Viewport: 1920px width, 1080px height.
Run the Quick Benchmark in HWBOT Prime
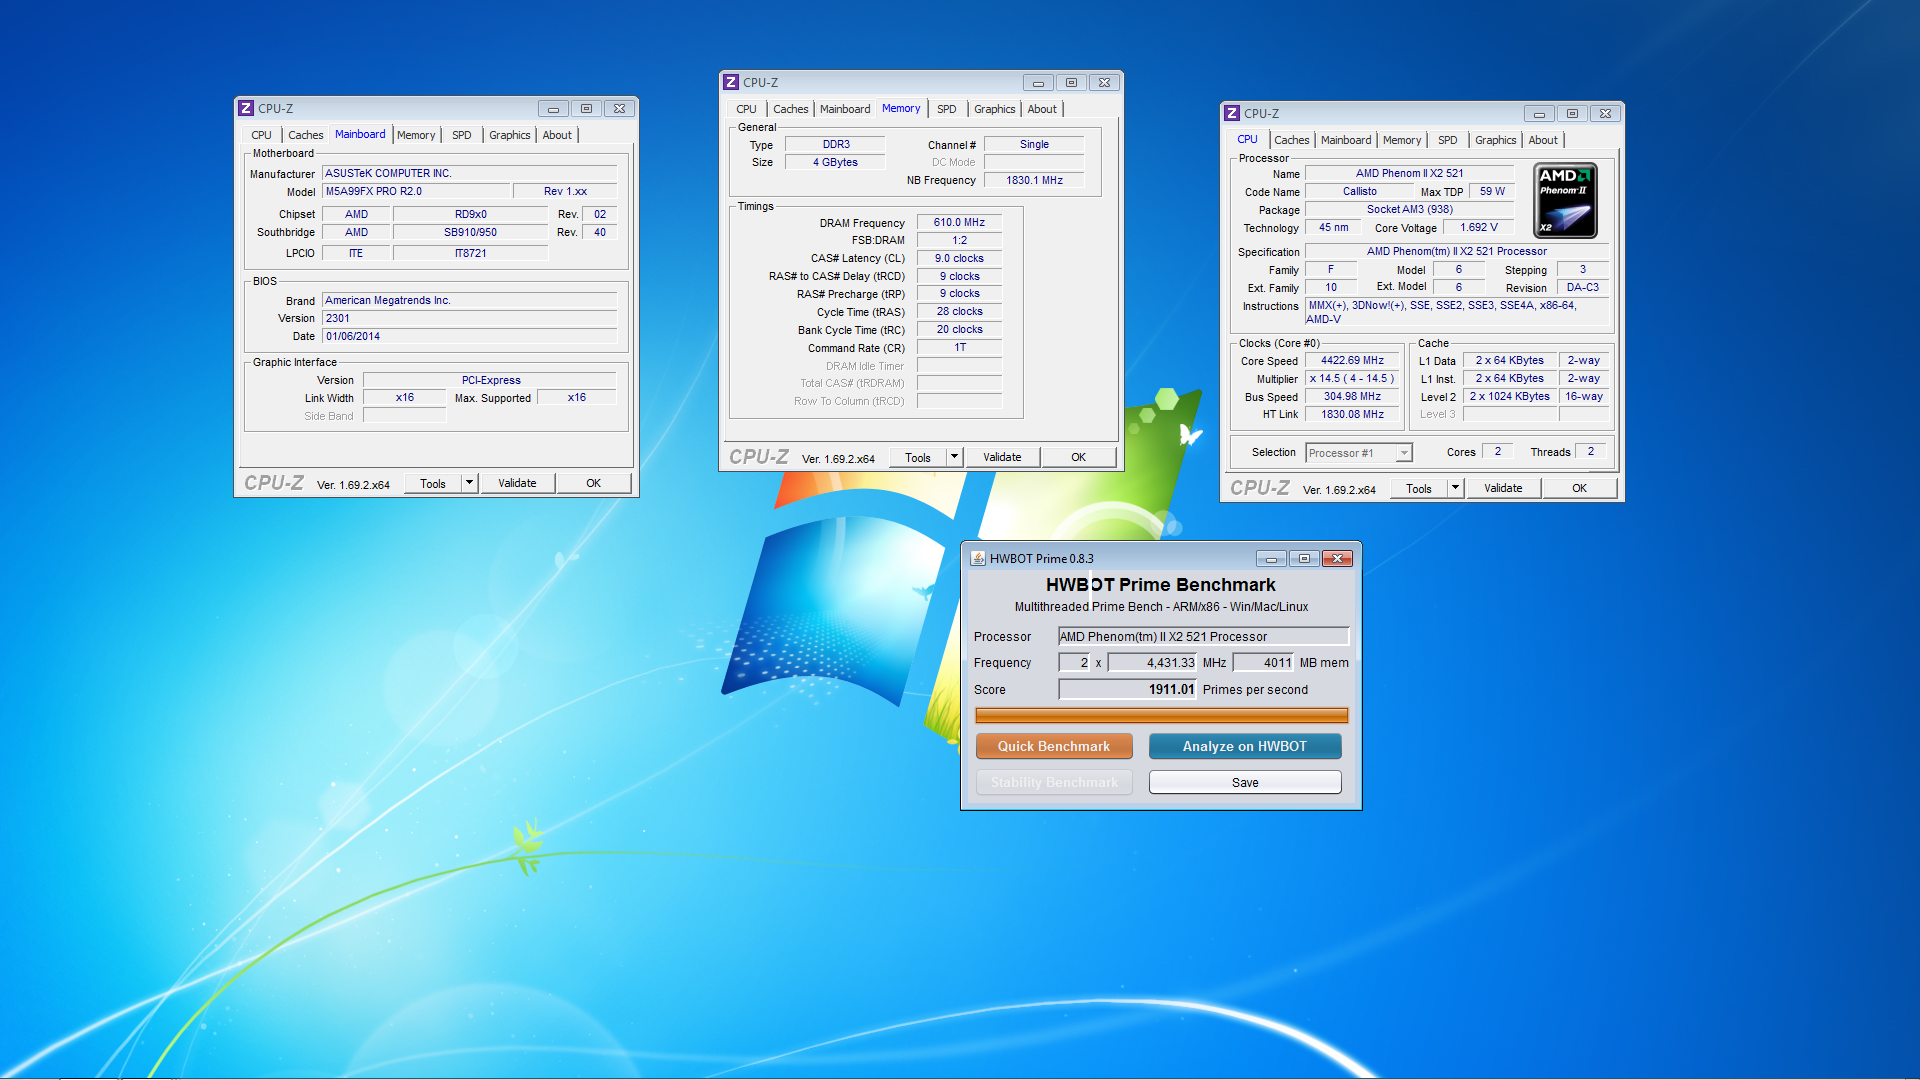coord(1054,746)
